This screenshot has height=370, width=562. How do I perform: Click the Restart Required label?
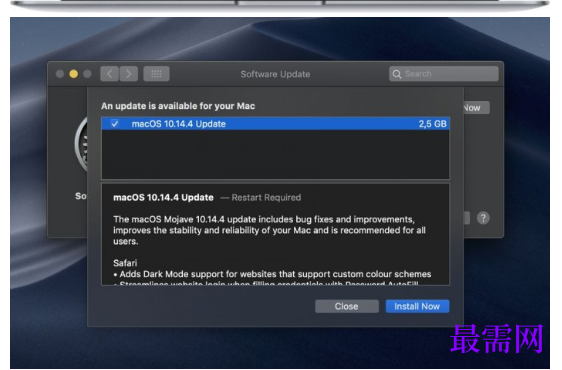pyautogui.click(x=266, y=197)
